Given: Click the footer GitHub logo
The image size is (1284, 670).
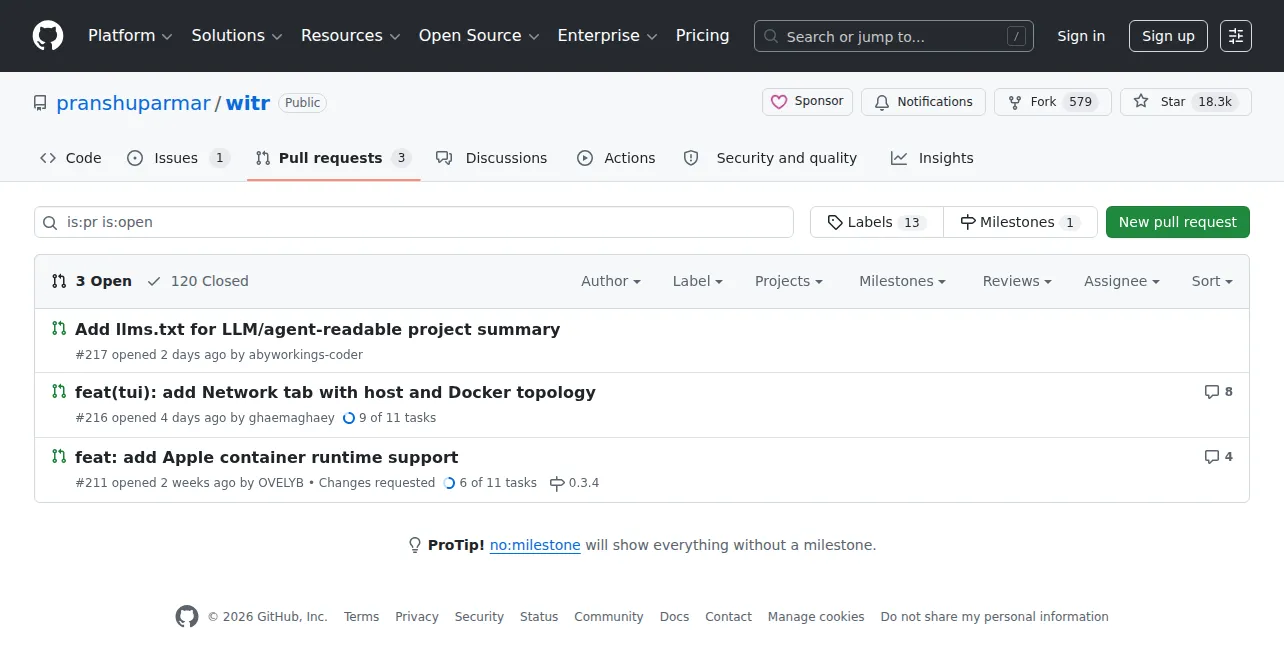Looking at the screenshot, I should 187,616.
